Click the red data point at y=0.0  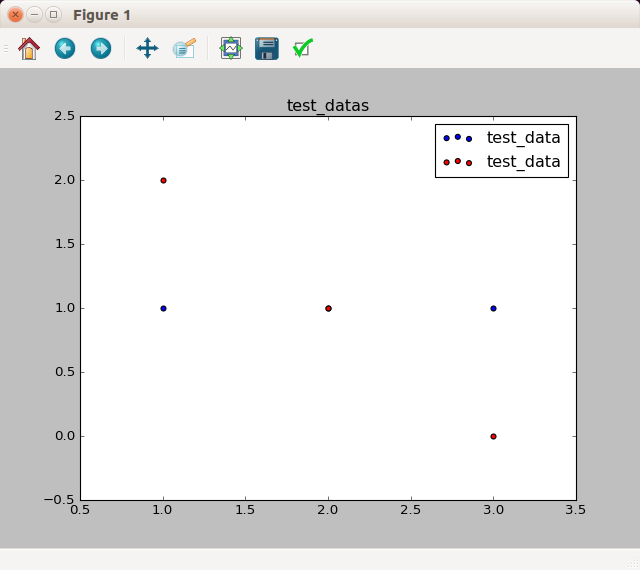(x=493, y=436)
